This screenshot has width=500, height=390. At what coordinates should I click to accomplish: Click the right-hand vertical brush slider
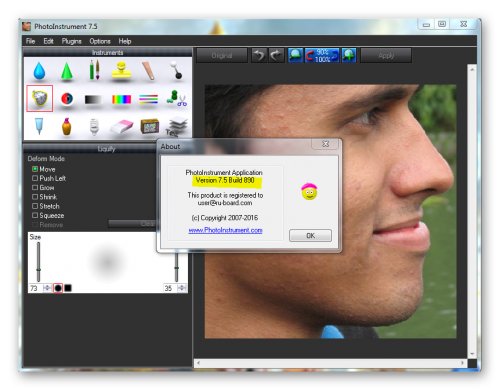point(176,267)
